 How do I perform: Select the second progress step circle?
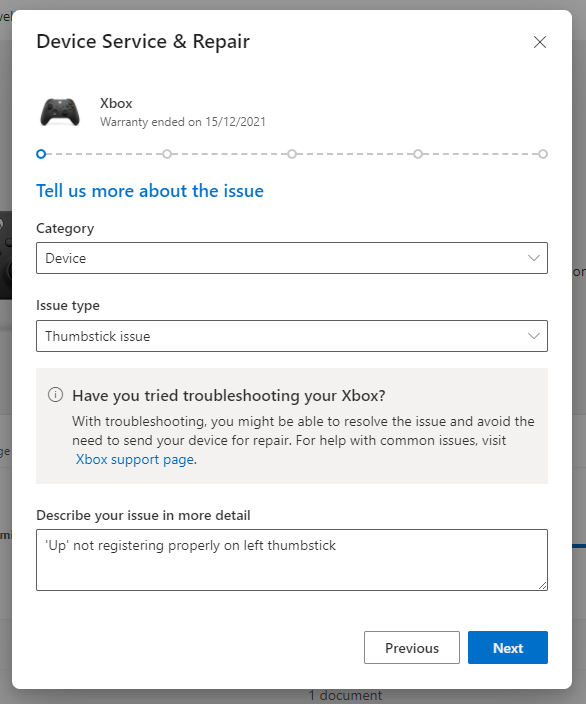(167, 154)
